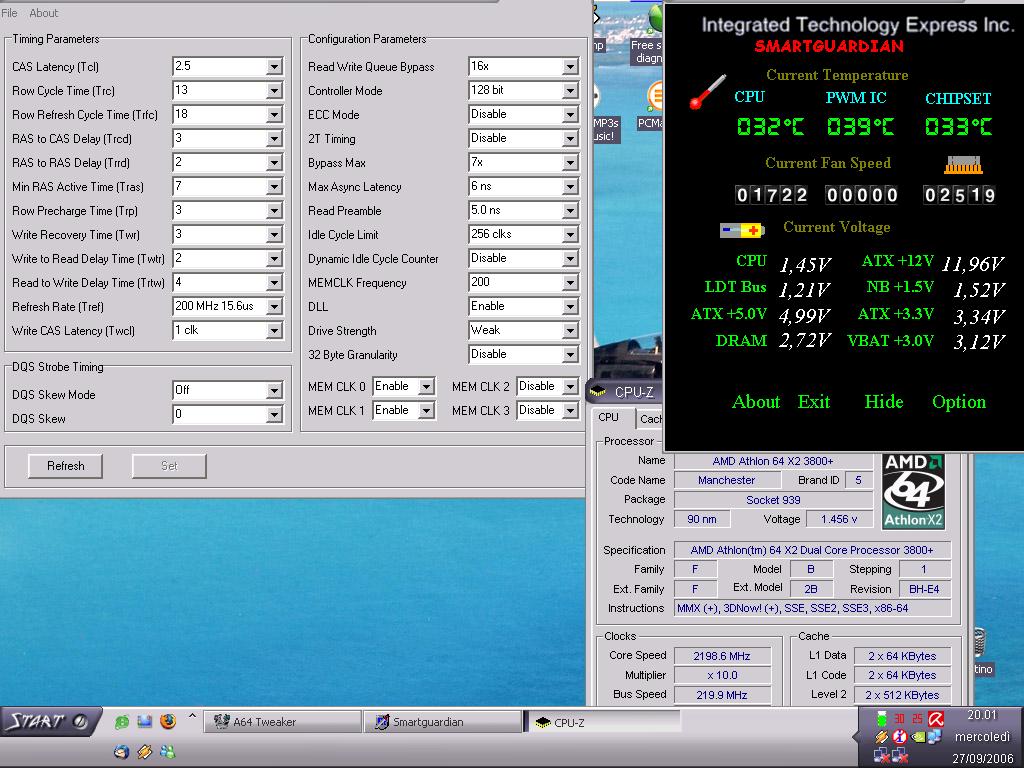This screenshot has height=768, width=1024.
Task: Click the Start button
Action: click(x=49, y=721)
